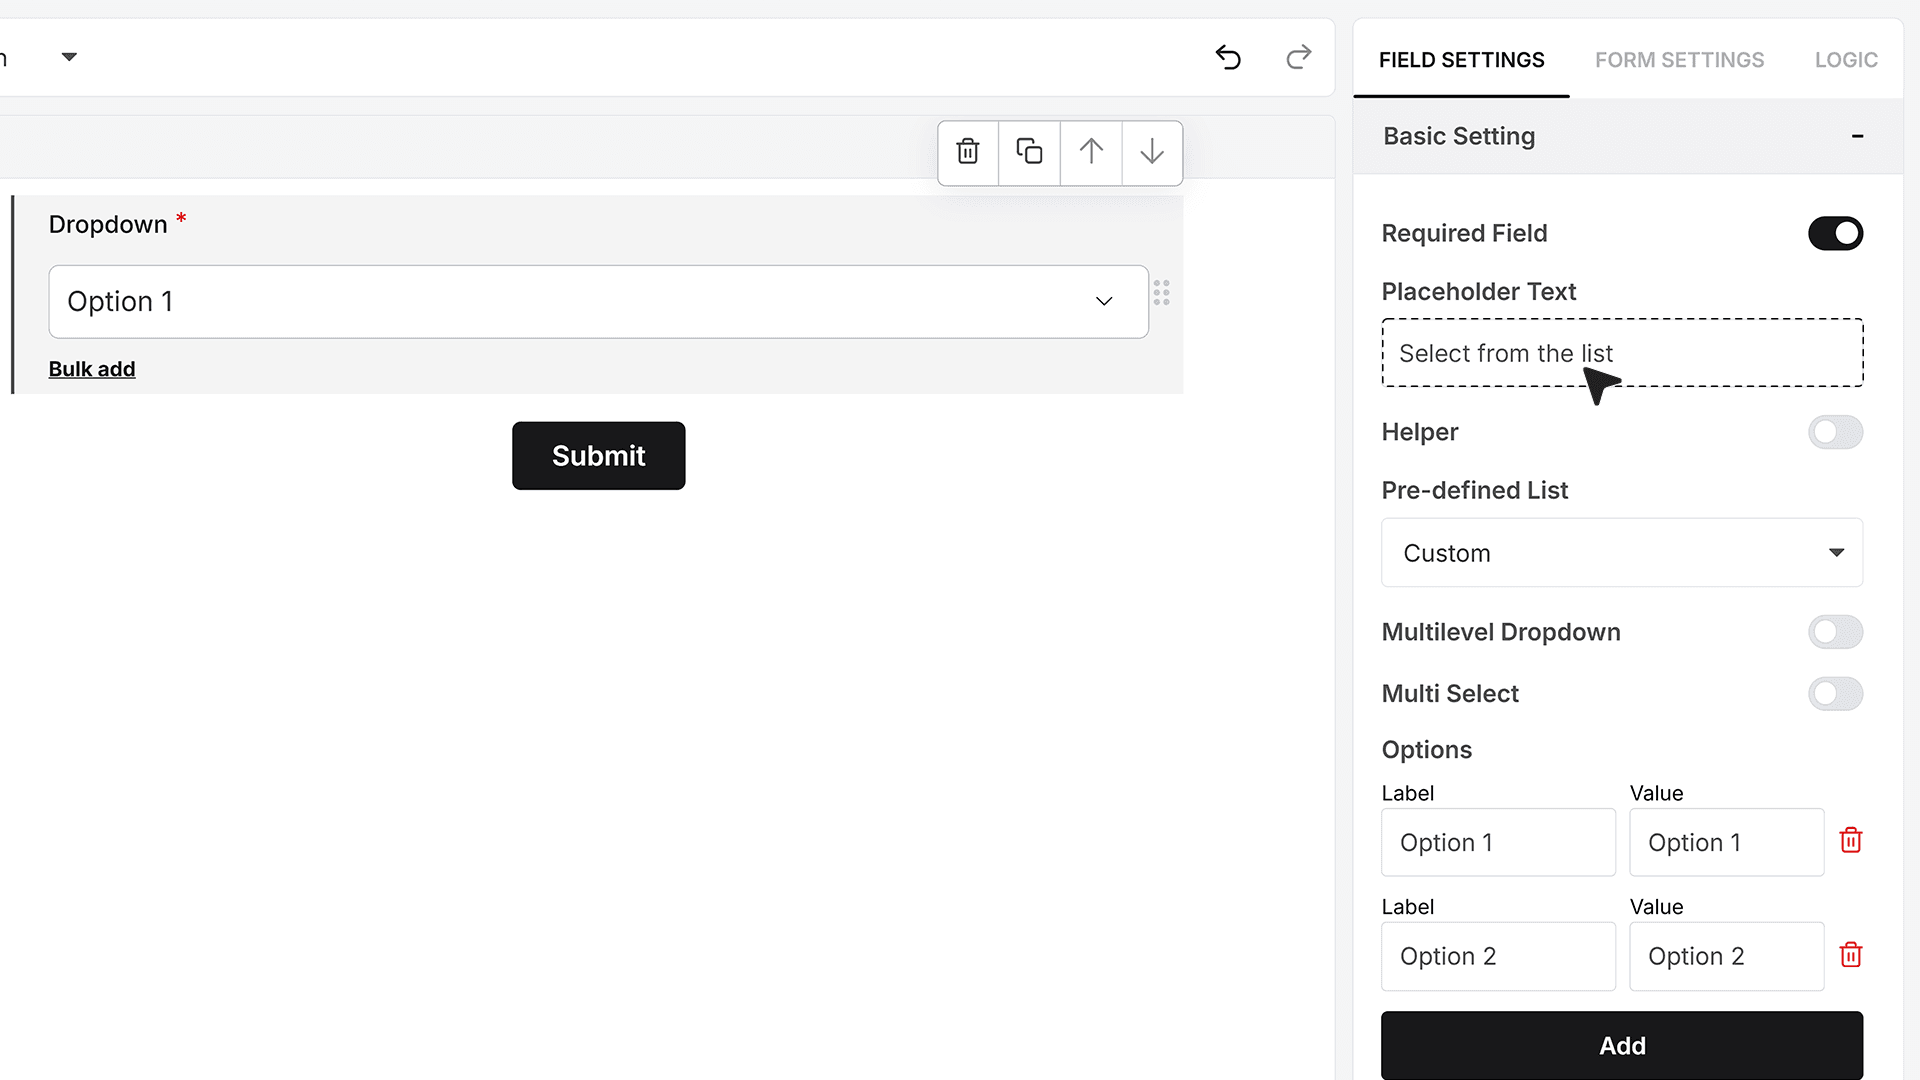Click the Placeholder Text input field
The height and width of the screenshot is (1080, 1920).
(1622, 353)
